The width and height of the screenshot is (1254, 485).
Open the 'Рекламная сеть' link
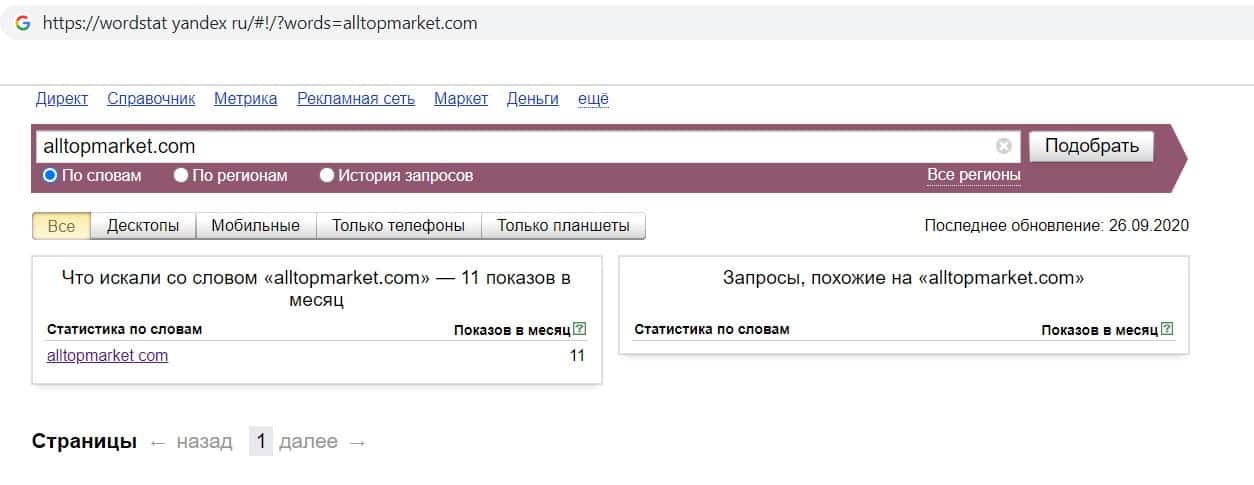click(355, 98)
